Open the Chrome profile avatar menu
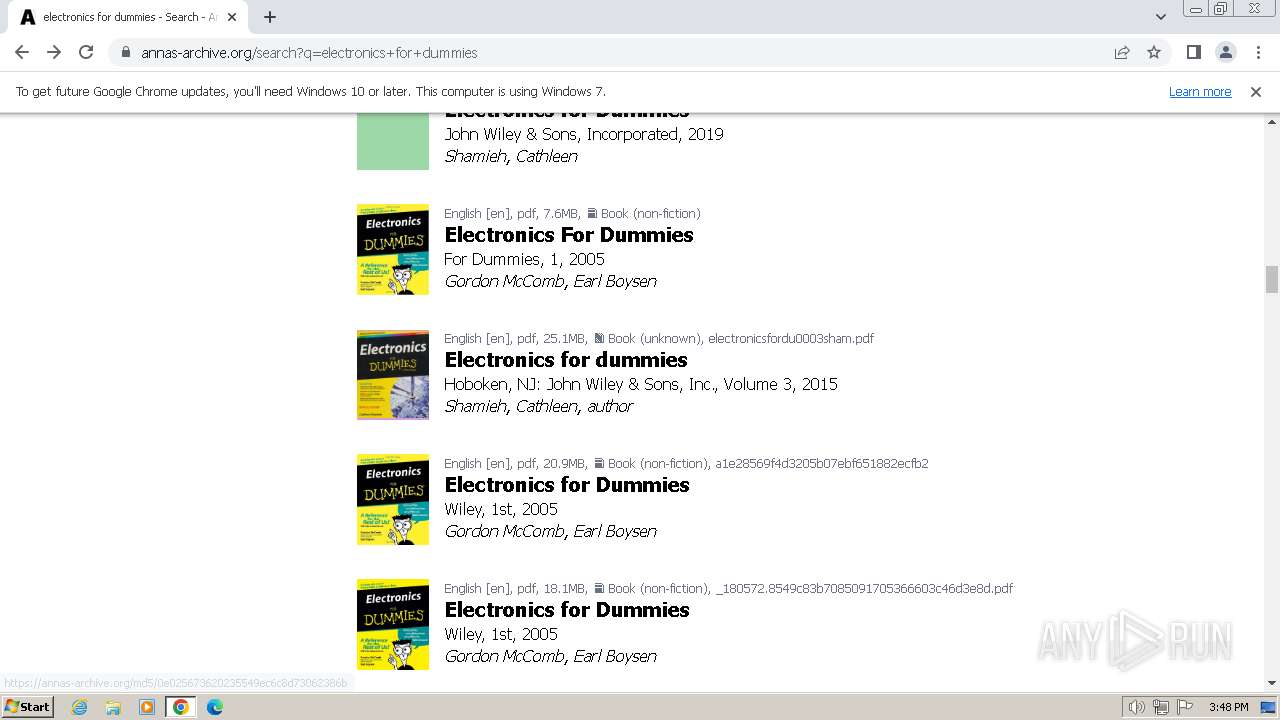 click(1225, 52)
